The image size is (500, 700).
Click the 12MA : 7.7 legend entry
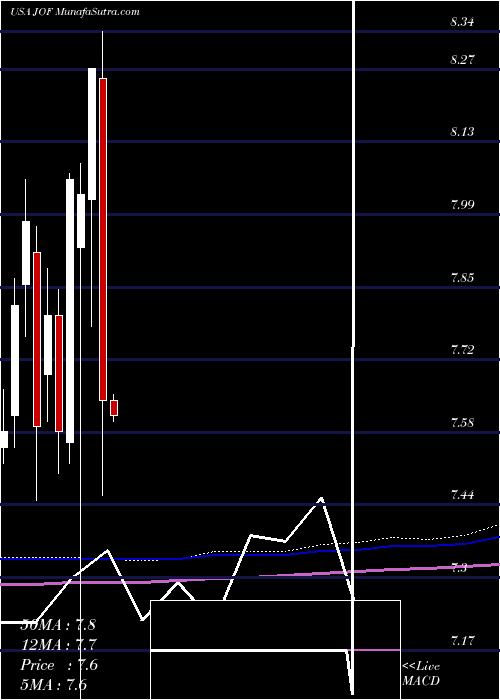click(x=59, y=645)
